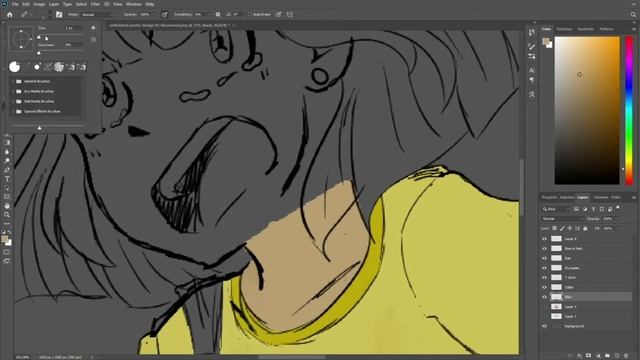
Task: Select the Pen tool in toolbar
Action: click(x=7, y=169)
